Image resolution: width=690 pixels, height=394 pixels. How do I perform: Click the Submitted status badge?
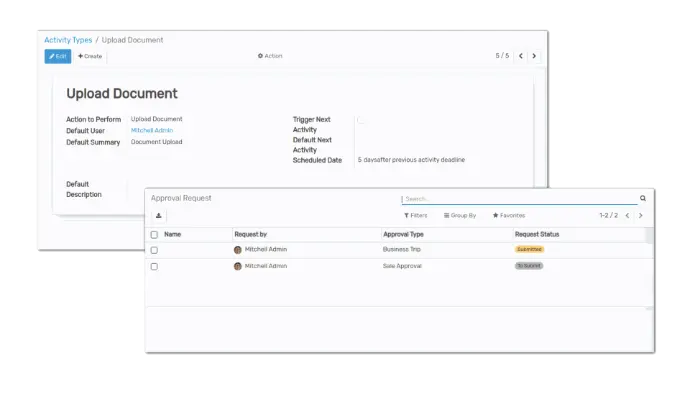click(x=529, y=249)
